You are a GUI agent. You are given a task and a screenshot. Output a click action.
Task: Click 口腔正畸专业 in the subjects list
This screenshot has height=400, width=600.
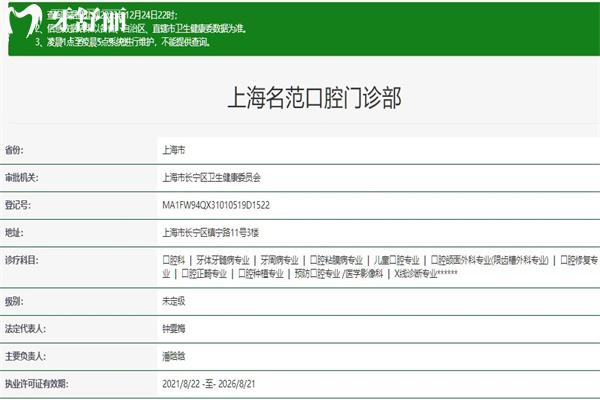pyautogui.click(x=204, y=274)
